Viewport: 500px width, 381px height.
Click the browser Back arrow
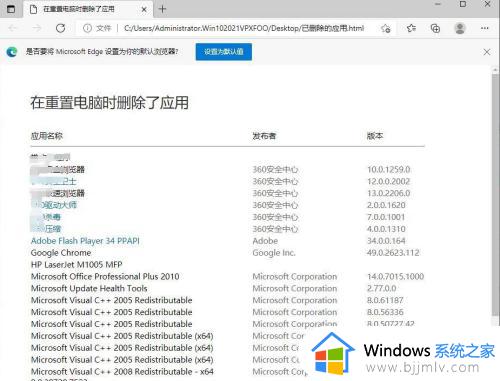tap(13, 28)
